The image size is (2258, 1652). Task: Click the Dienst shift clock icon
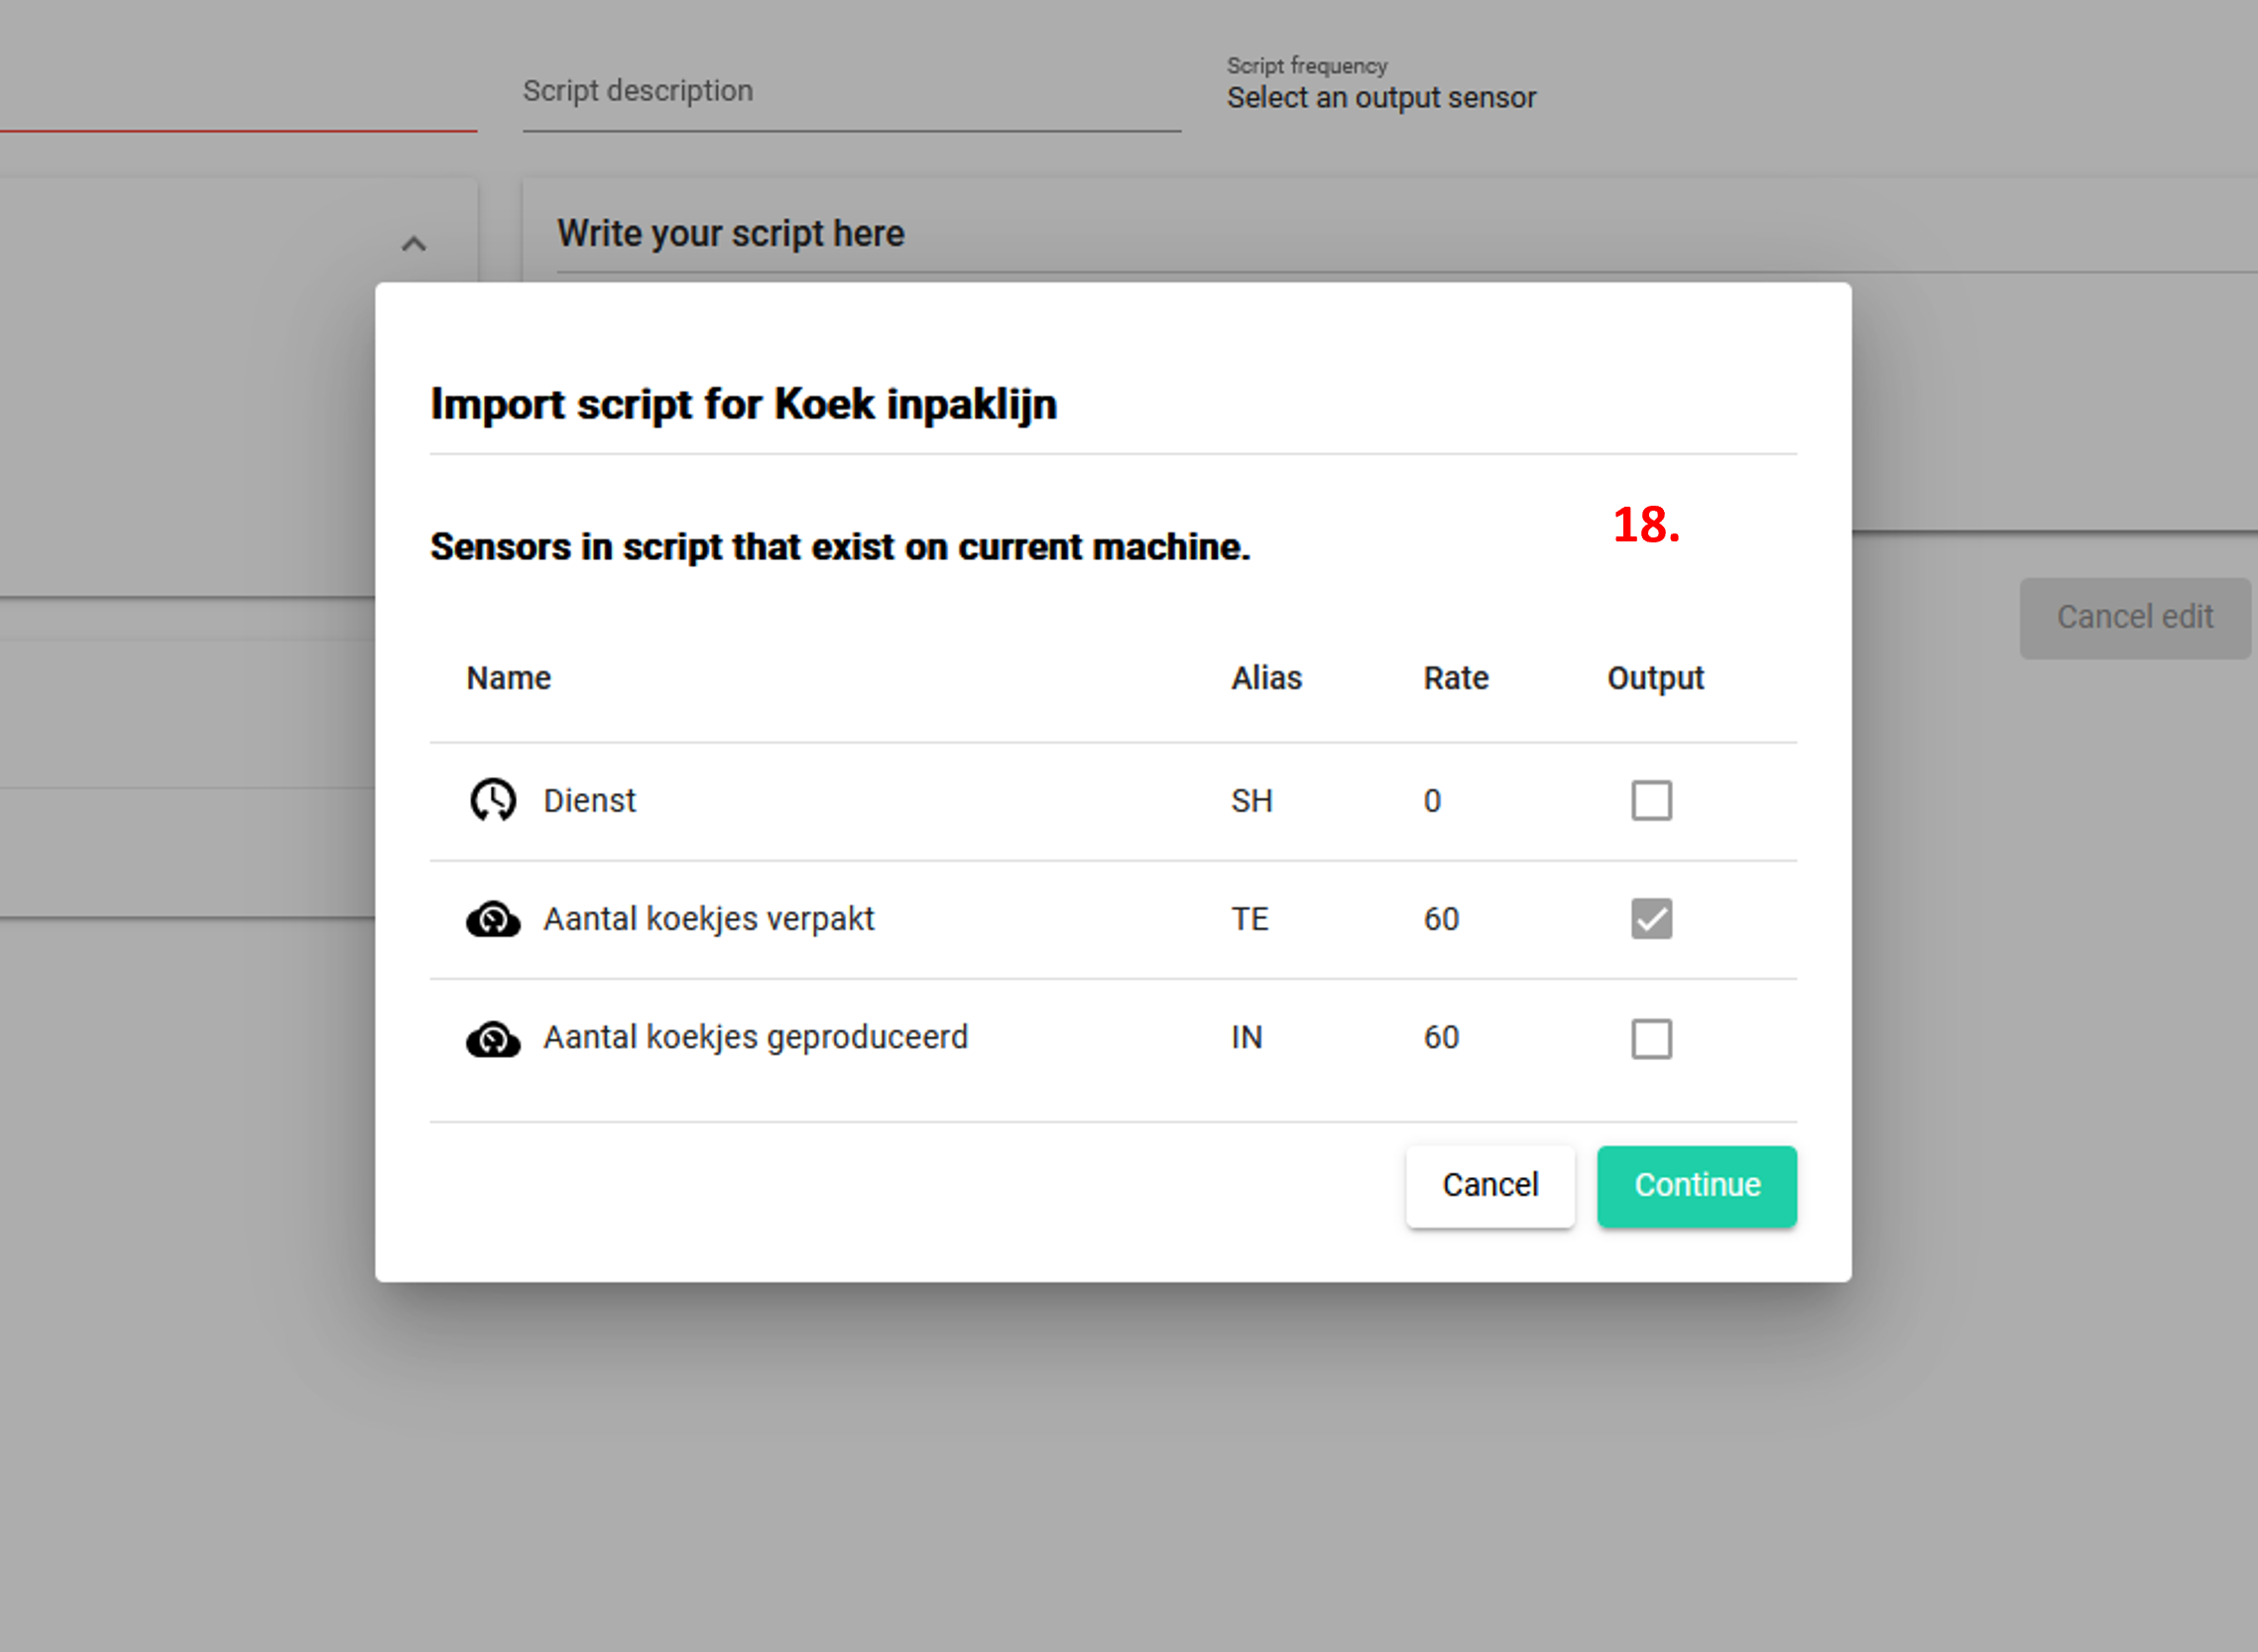(493, 800)
